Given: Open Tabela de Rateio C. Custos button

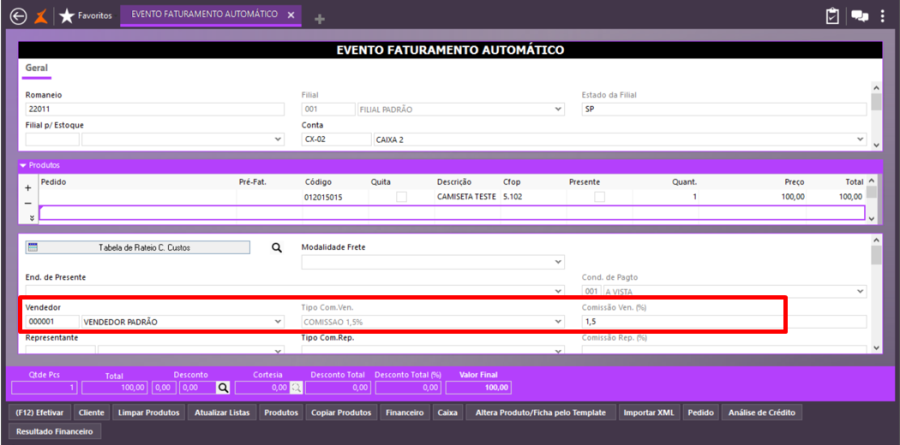Looking at the screenshot, I should tap(138, 247).
